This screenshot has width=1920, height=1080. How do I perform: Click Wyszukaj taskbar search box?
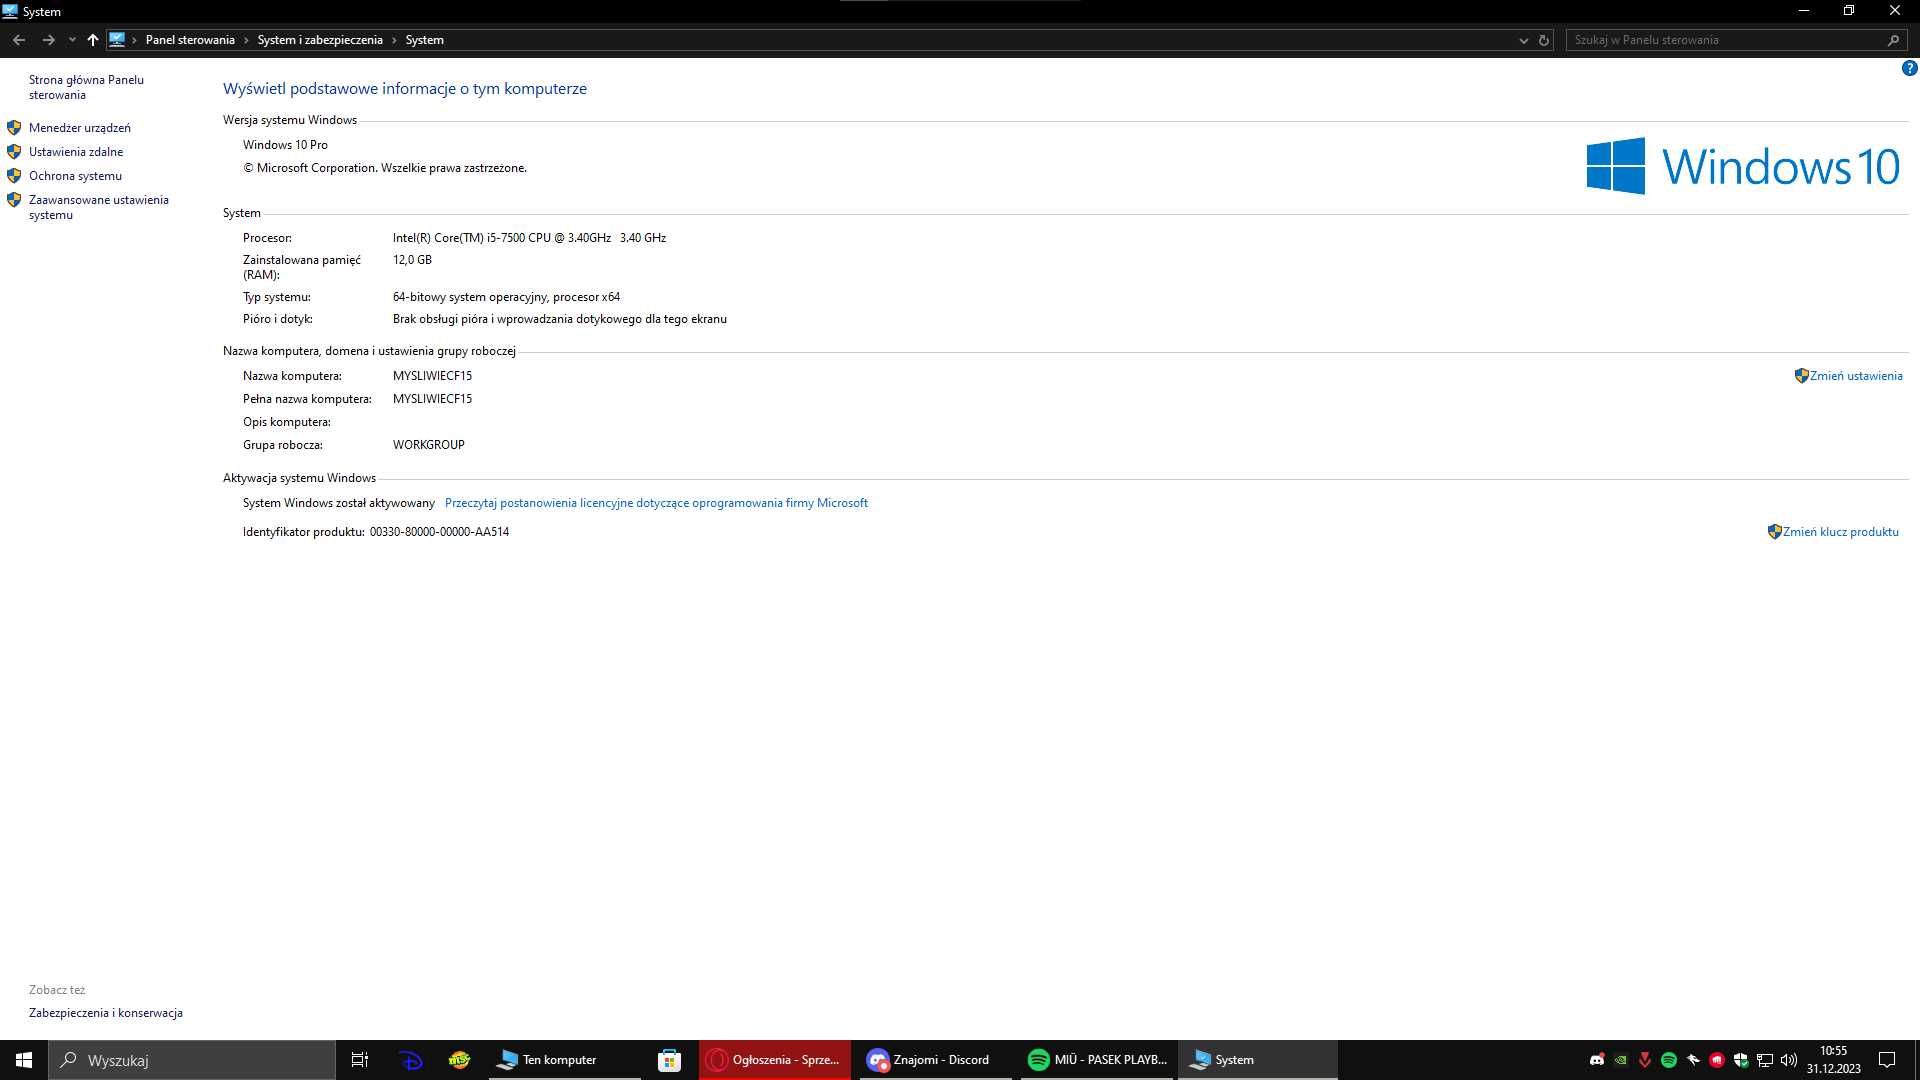coord(192,1060)
